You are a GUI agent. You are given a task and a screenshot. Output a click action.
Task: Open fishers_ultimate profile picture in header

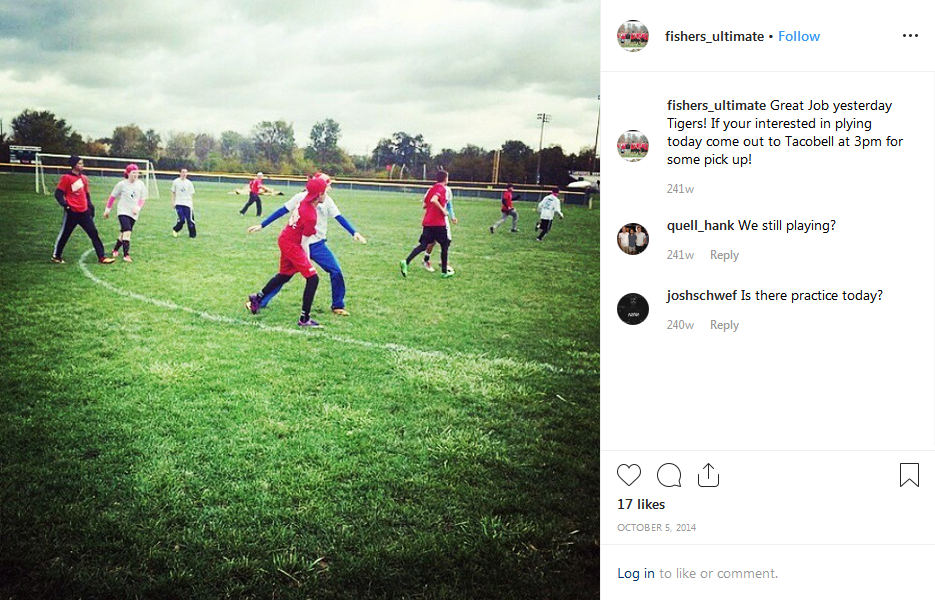click(x=633, y=36)
